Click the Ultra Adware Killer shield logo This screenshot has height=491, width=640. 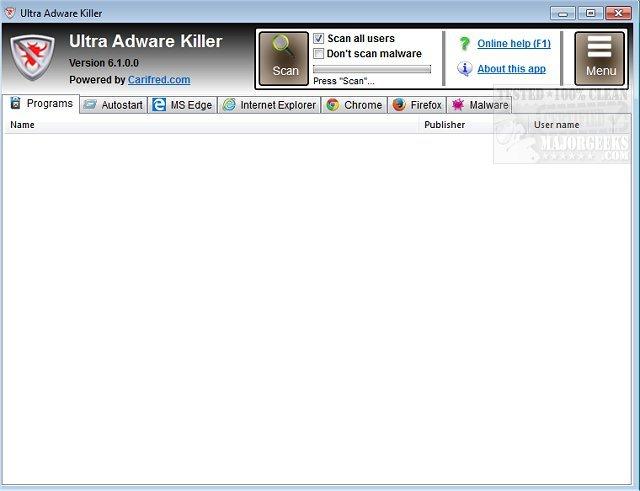[x=32, y=57]
